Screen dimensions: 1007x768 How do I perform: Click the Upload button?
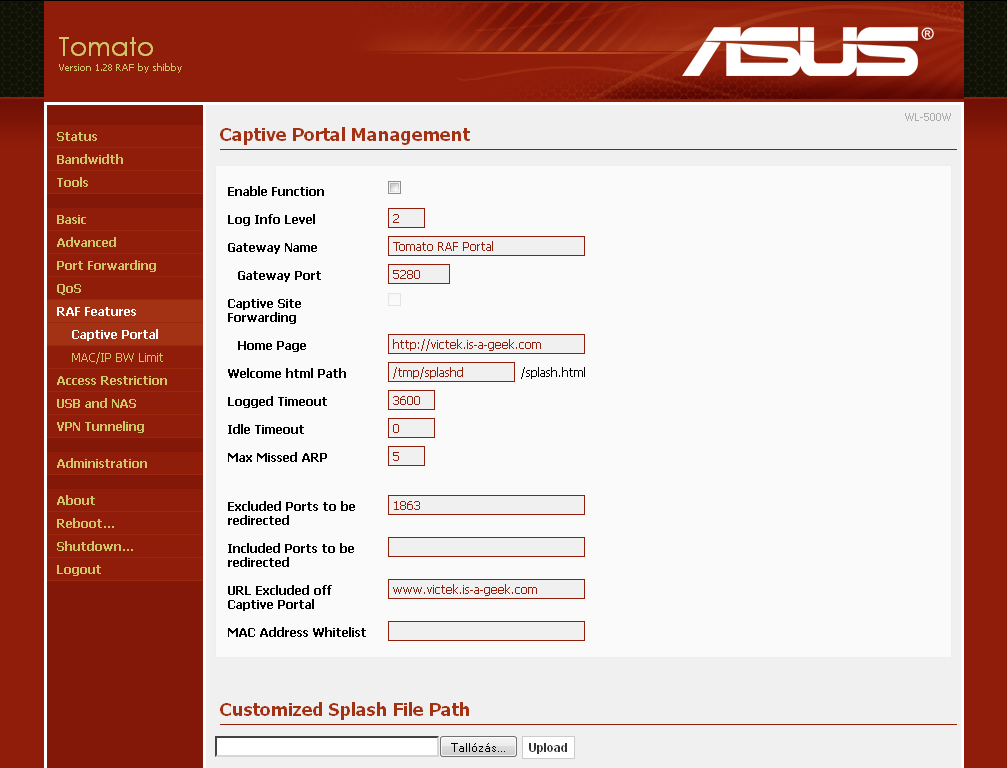point(548,747)
